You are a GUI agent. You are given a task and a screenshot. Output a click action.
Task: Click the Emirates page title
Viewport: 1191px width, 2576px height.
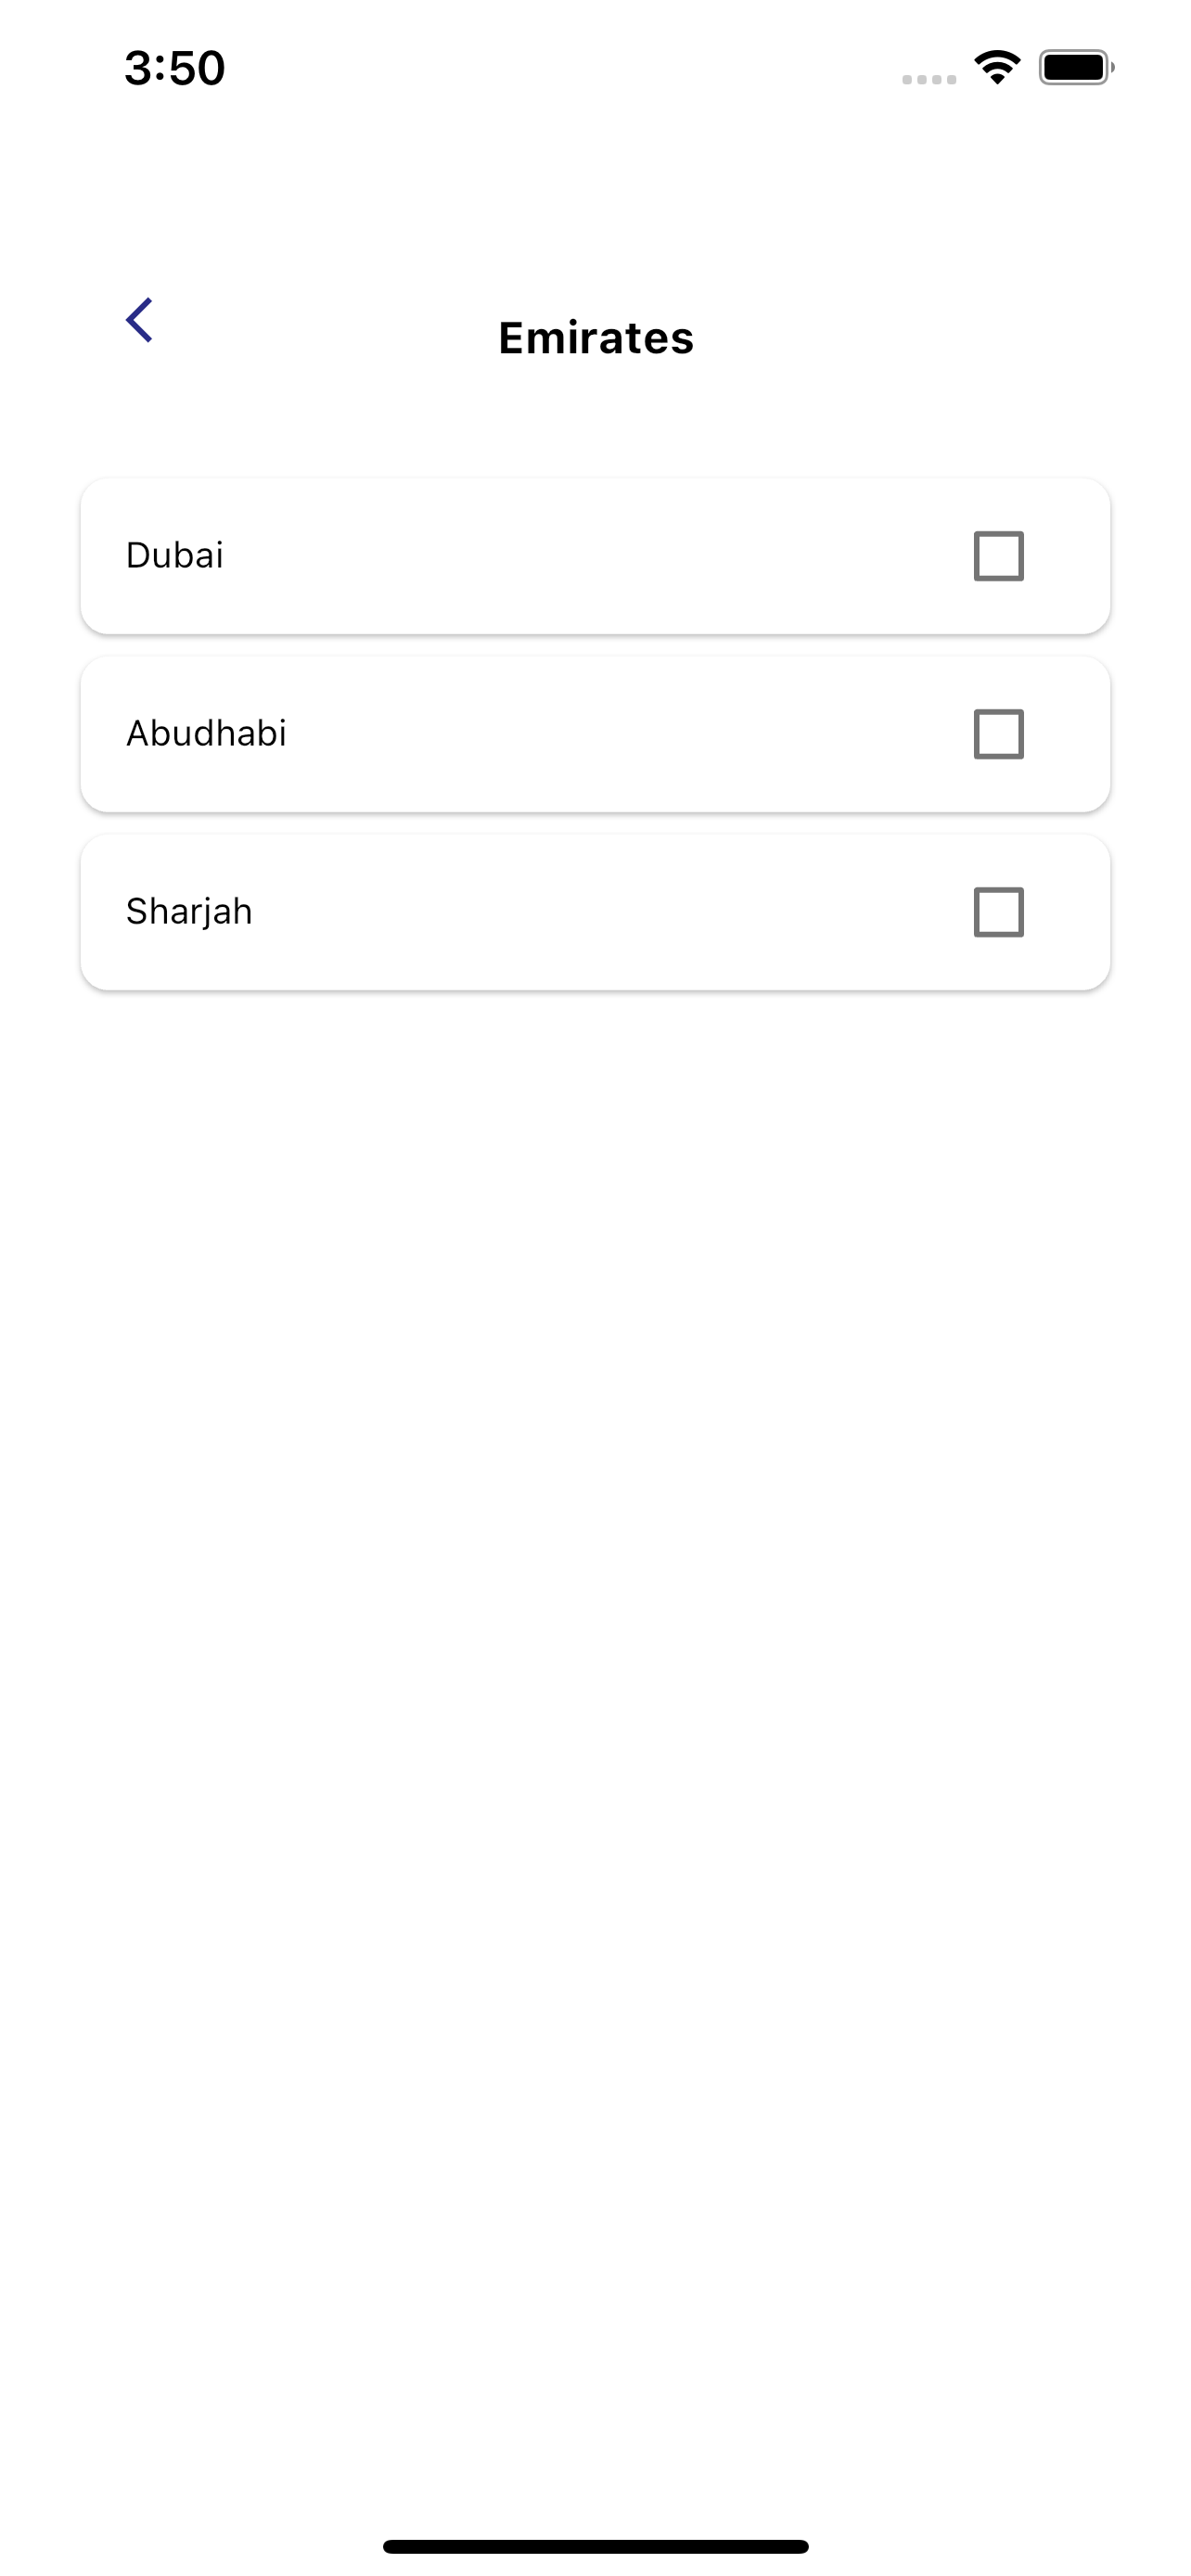point(596,338)
